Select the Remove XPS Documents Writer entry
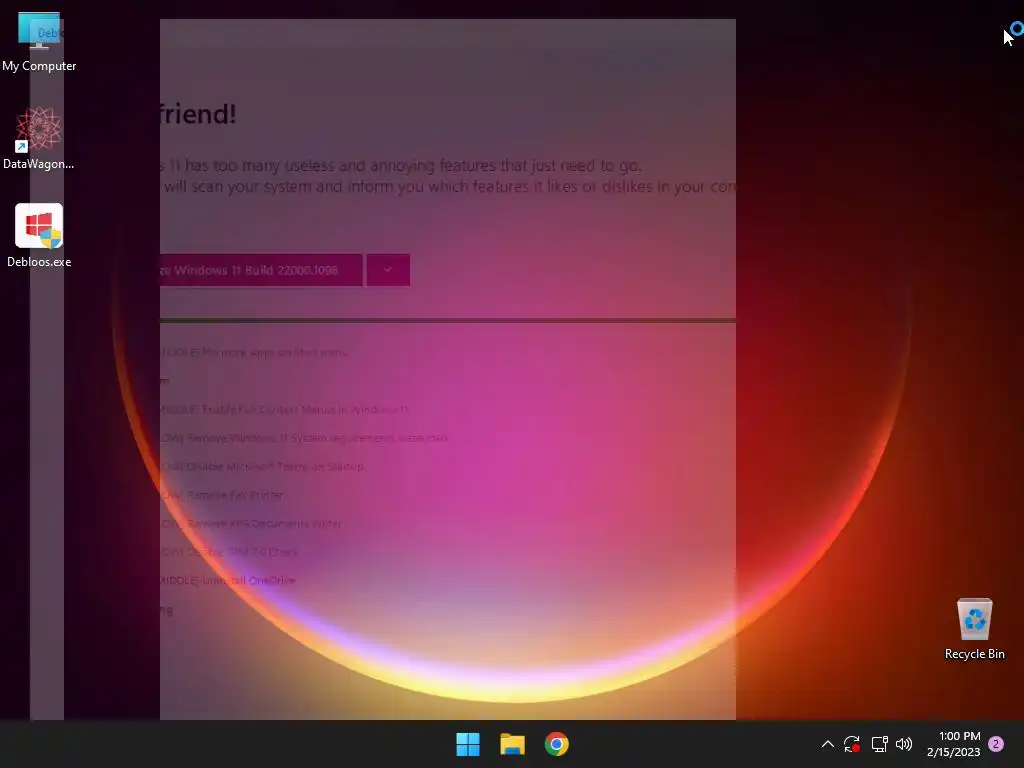This screenshot has width=1024, height=768. point(251,523)
